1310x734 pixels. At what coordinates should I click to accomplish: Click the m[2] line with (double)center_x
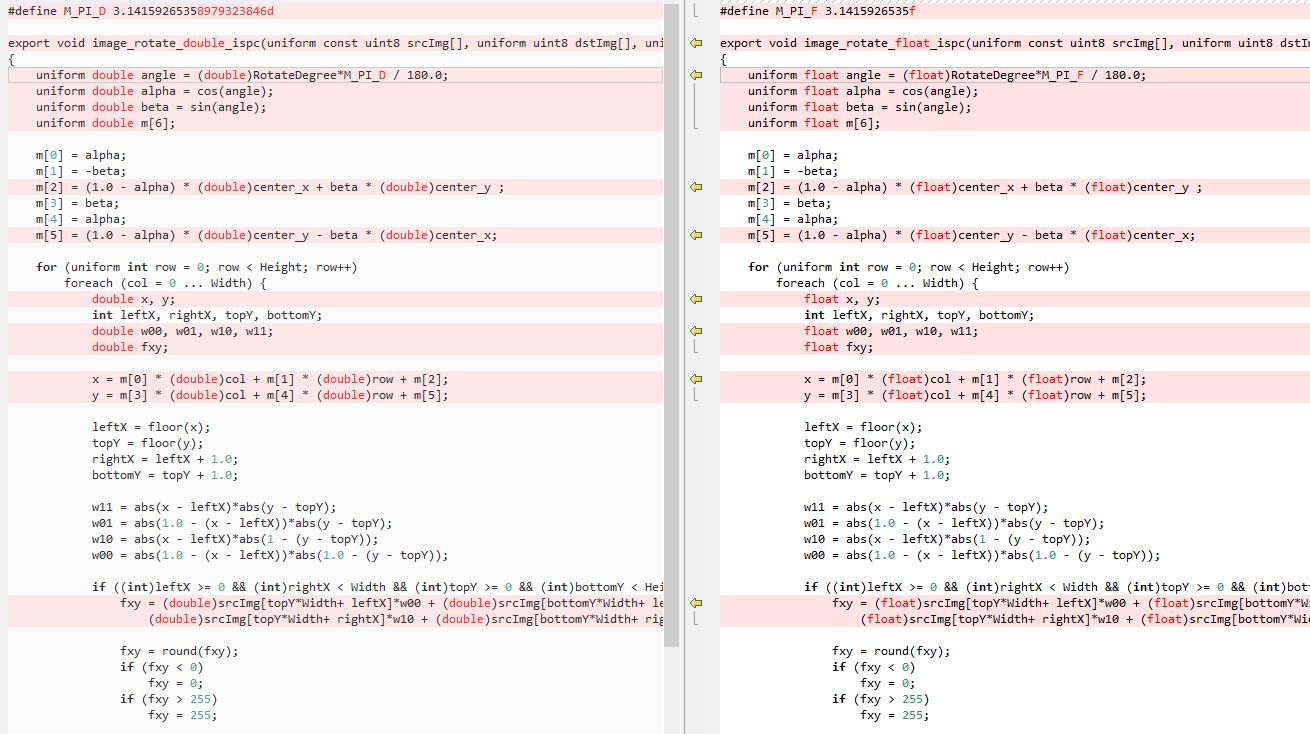click(270, 187)
